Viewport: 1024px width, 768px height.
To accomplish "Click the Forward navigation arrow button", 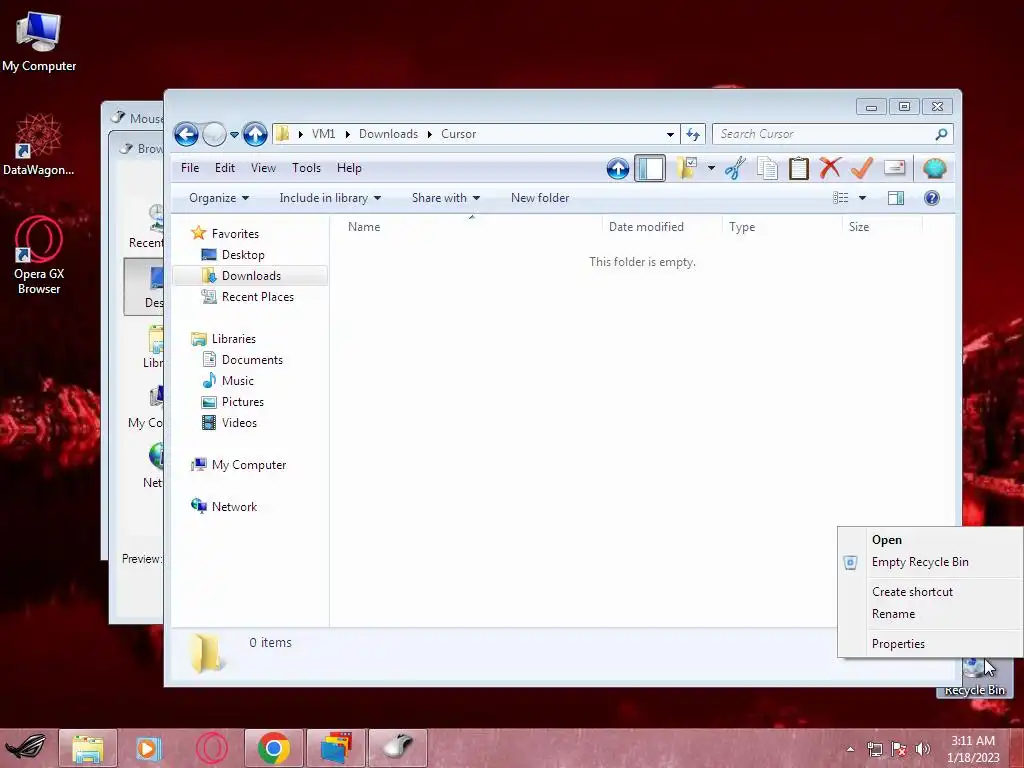I will (214, 135).
